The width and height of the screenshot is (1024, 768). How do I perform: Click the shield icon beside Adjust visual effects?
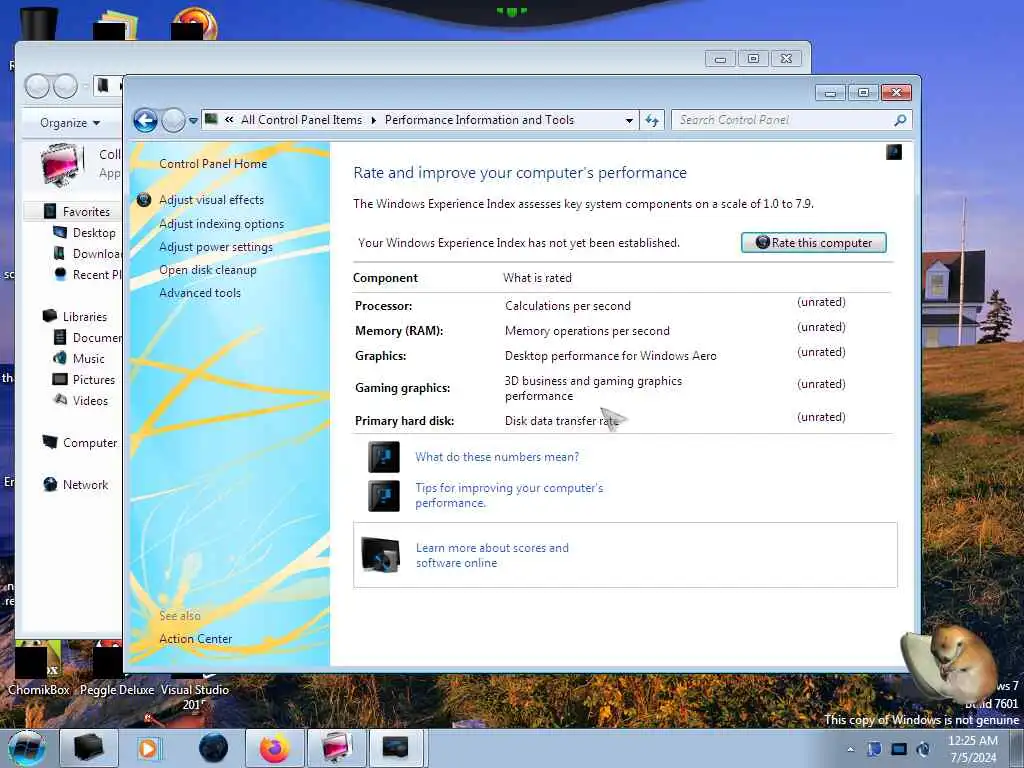coord(144,200)
